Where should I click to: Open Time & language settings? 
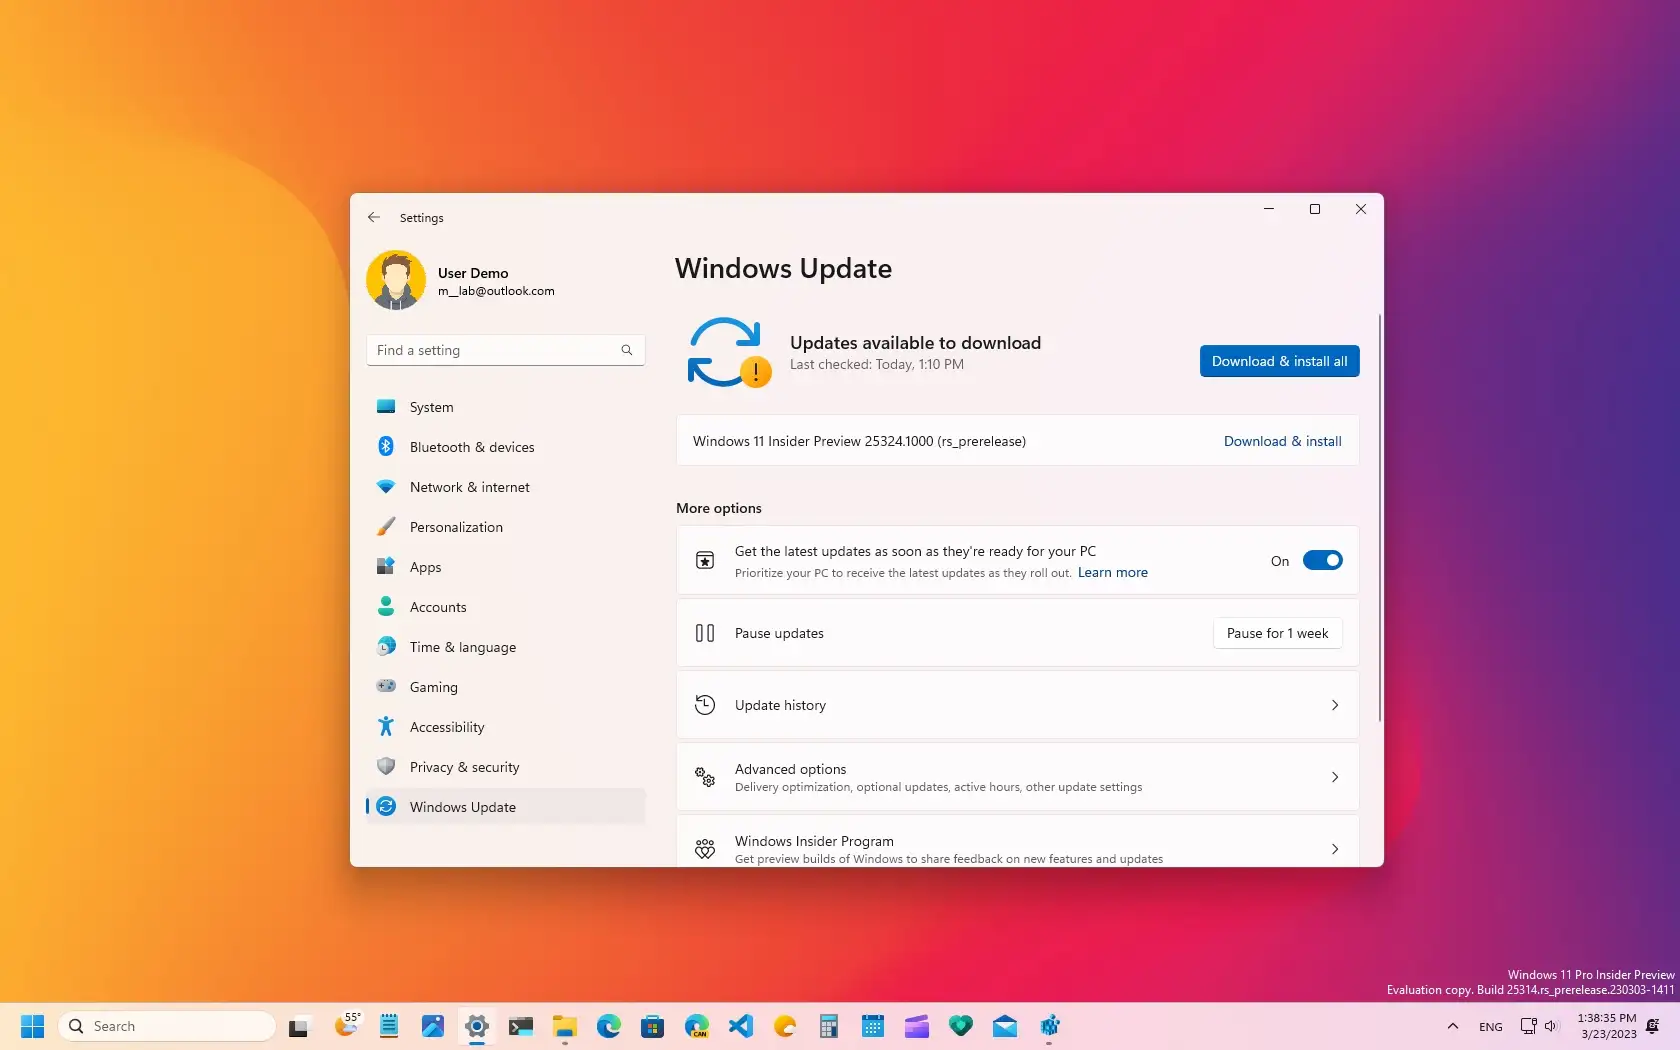coord(505,647)
